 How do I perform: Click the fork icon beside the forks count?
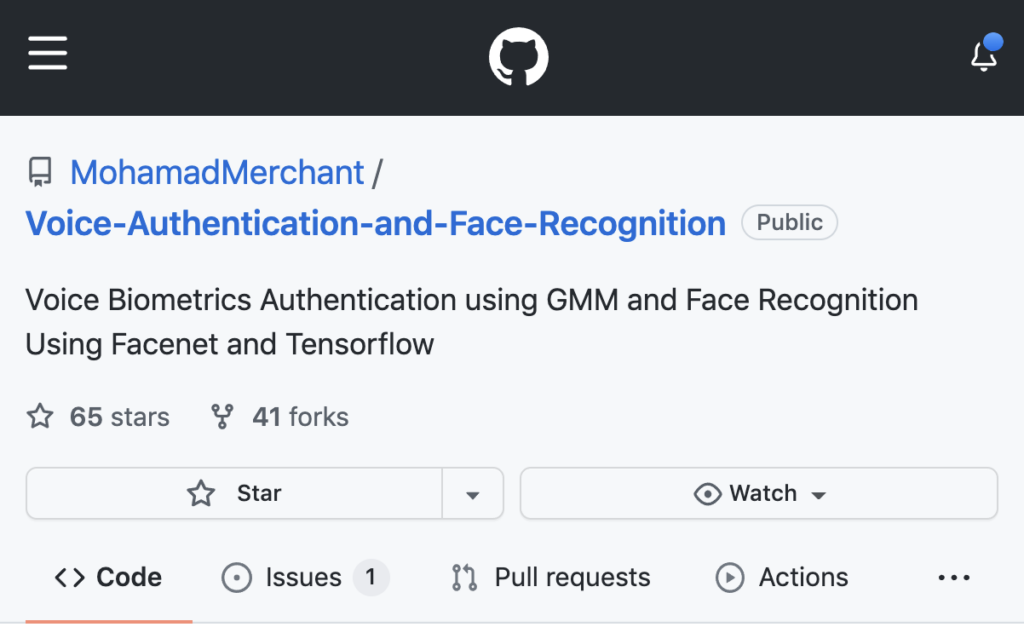(x=222, y=416)
